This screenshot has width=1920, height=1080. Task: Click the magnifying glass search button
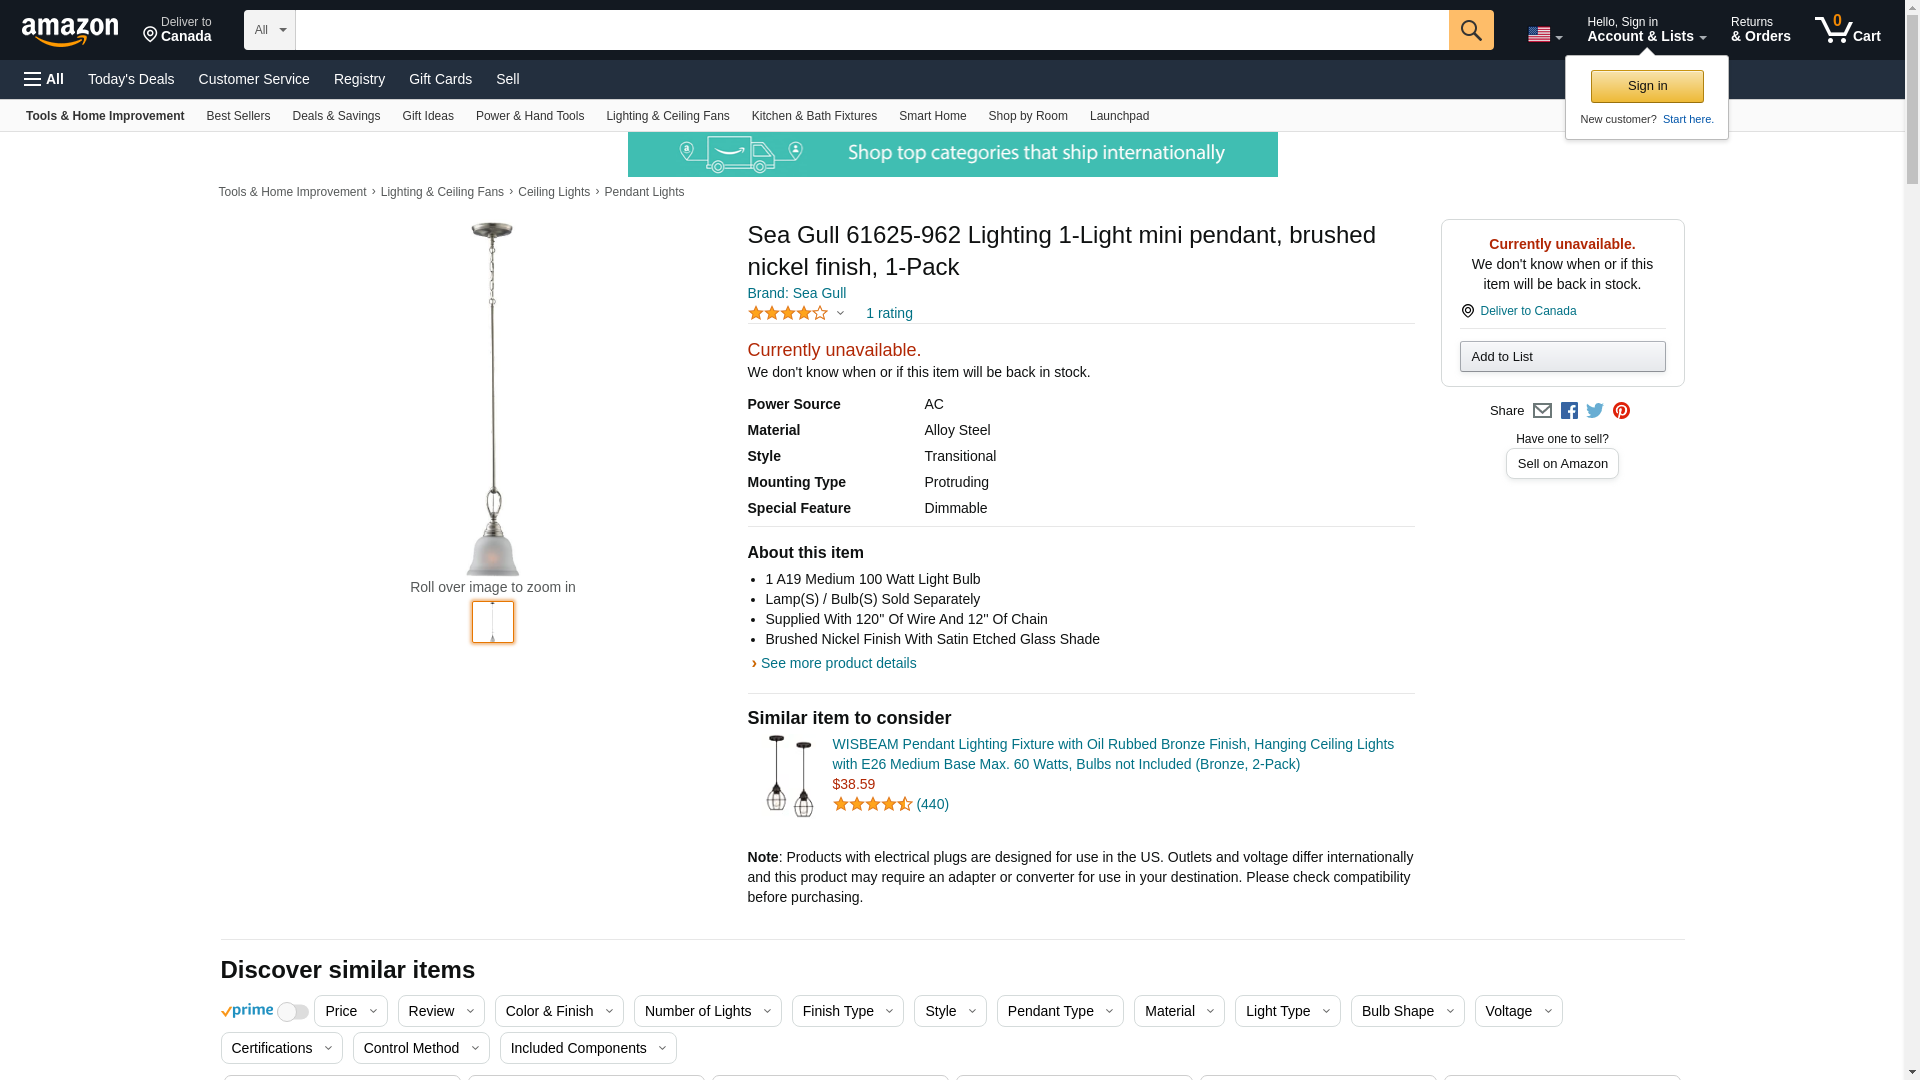(1470, 30)
